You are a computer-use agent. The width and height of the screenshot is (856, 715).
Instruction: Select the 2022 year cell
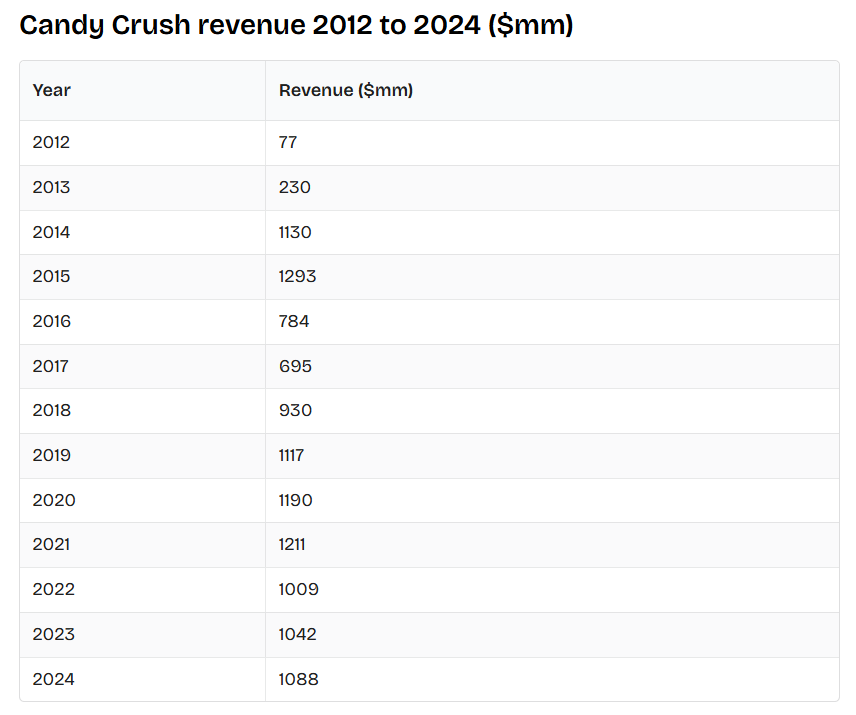tap(54, 589)
